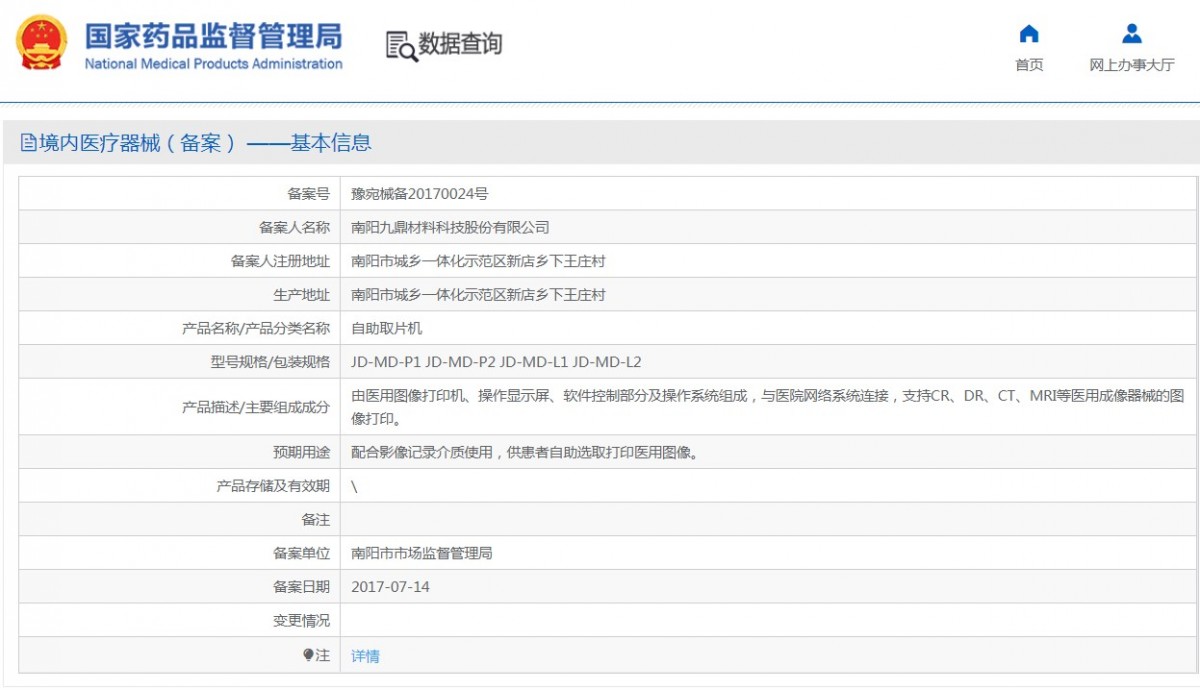
Task: Click the document icon in section header
Action: [x=28, y=143]
